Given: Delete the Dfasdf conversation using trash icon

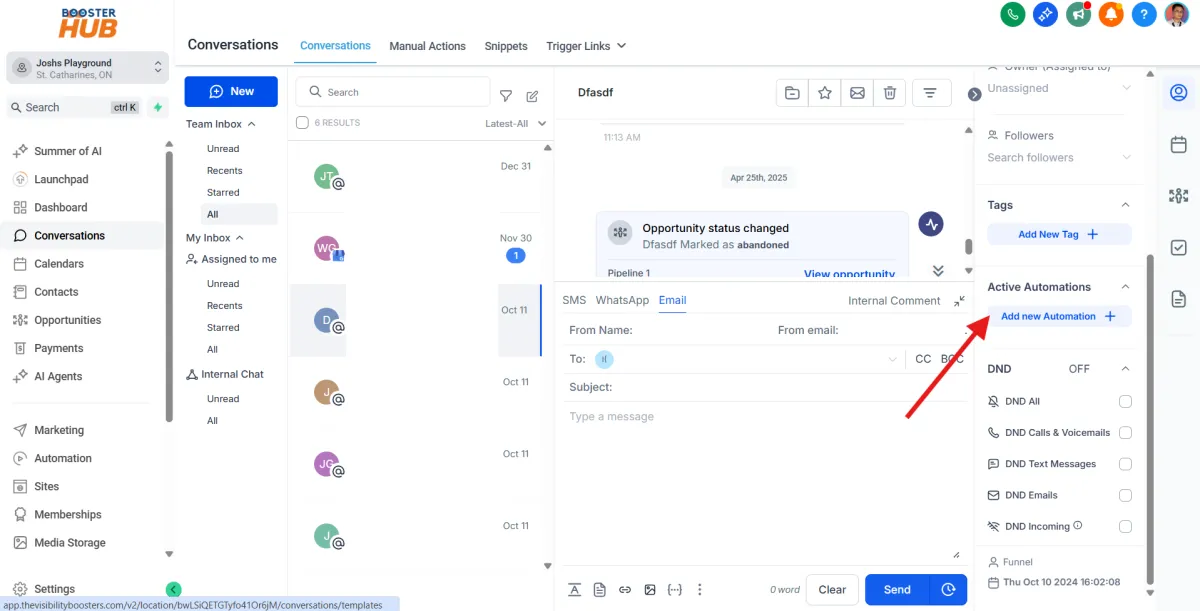Looking at the screenshot, I should (x=889, y=92).
